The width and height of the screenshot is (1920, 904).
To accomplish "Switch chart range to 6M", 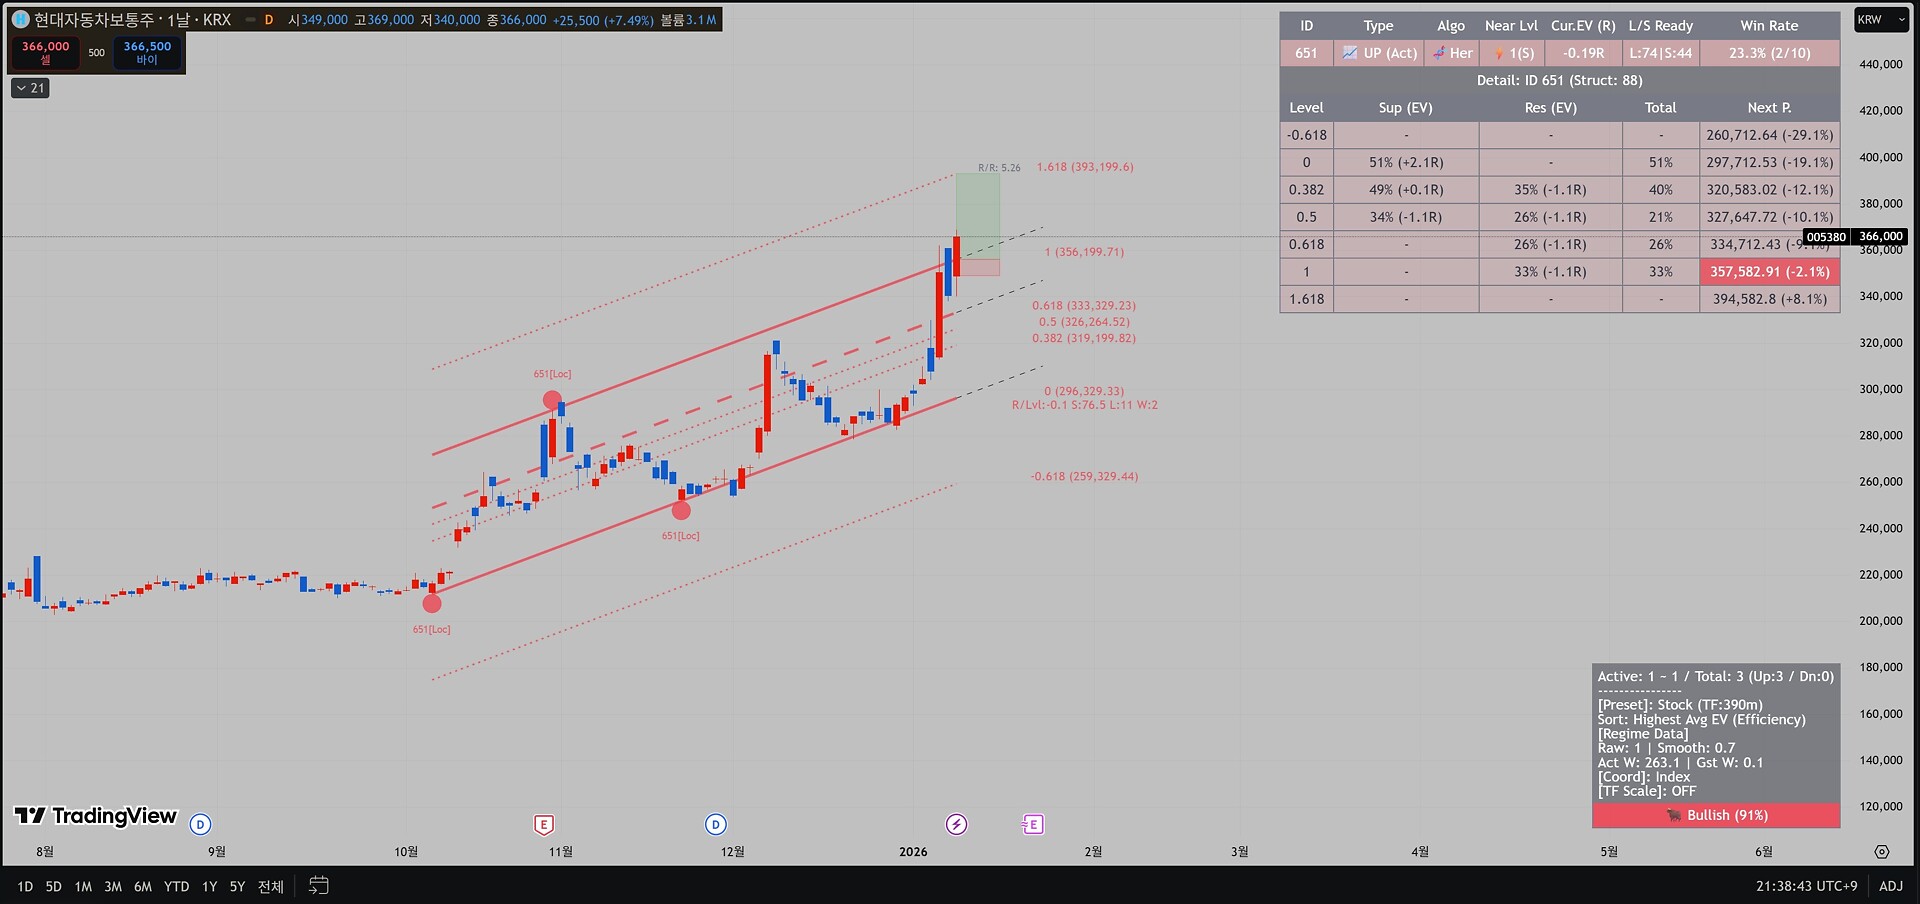I will [x=143, y=887].
